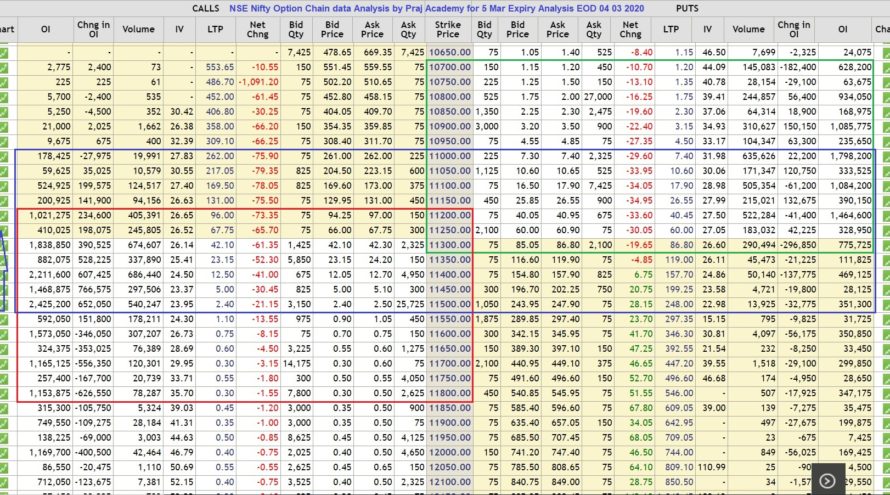Viewport: 890px width, 495px height.
Task: Open the 11000.00 strike price link
Action: pos(450,156)
